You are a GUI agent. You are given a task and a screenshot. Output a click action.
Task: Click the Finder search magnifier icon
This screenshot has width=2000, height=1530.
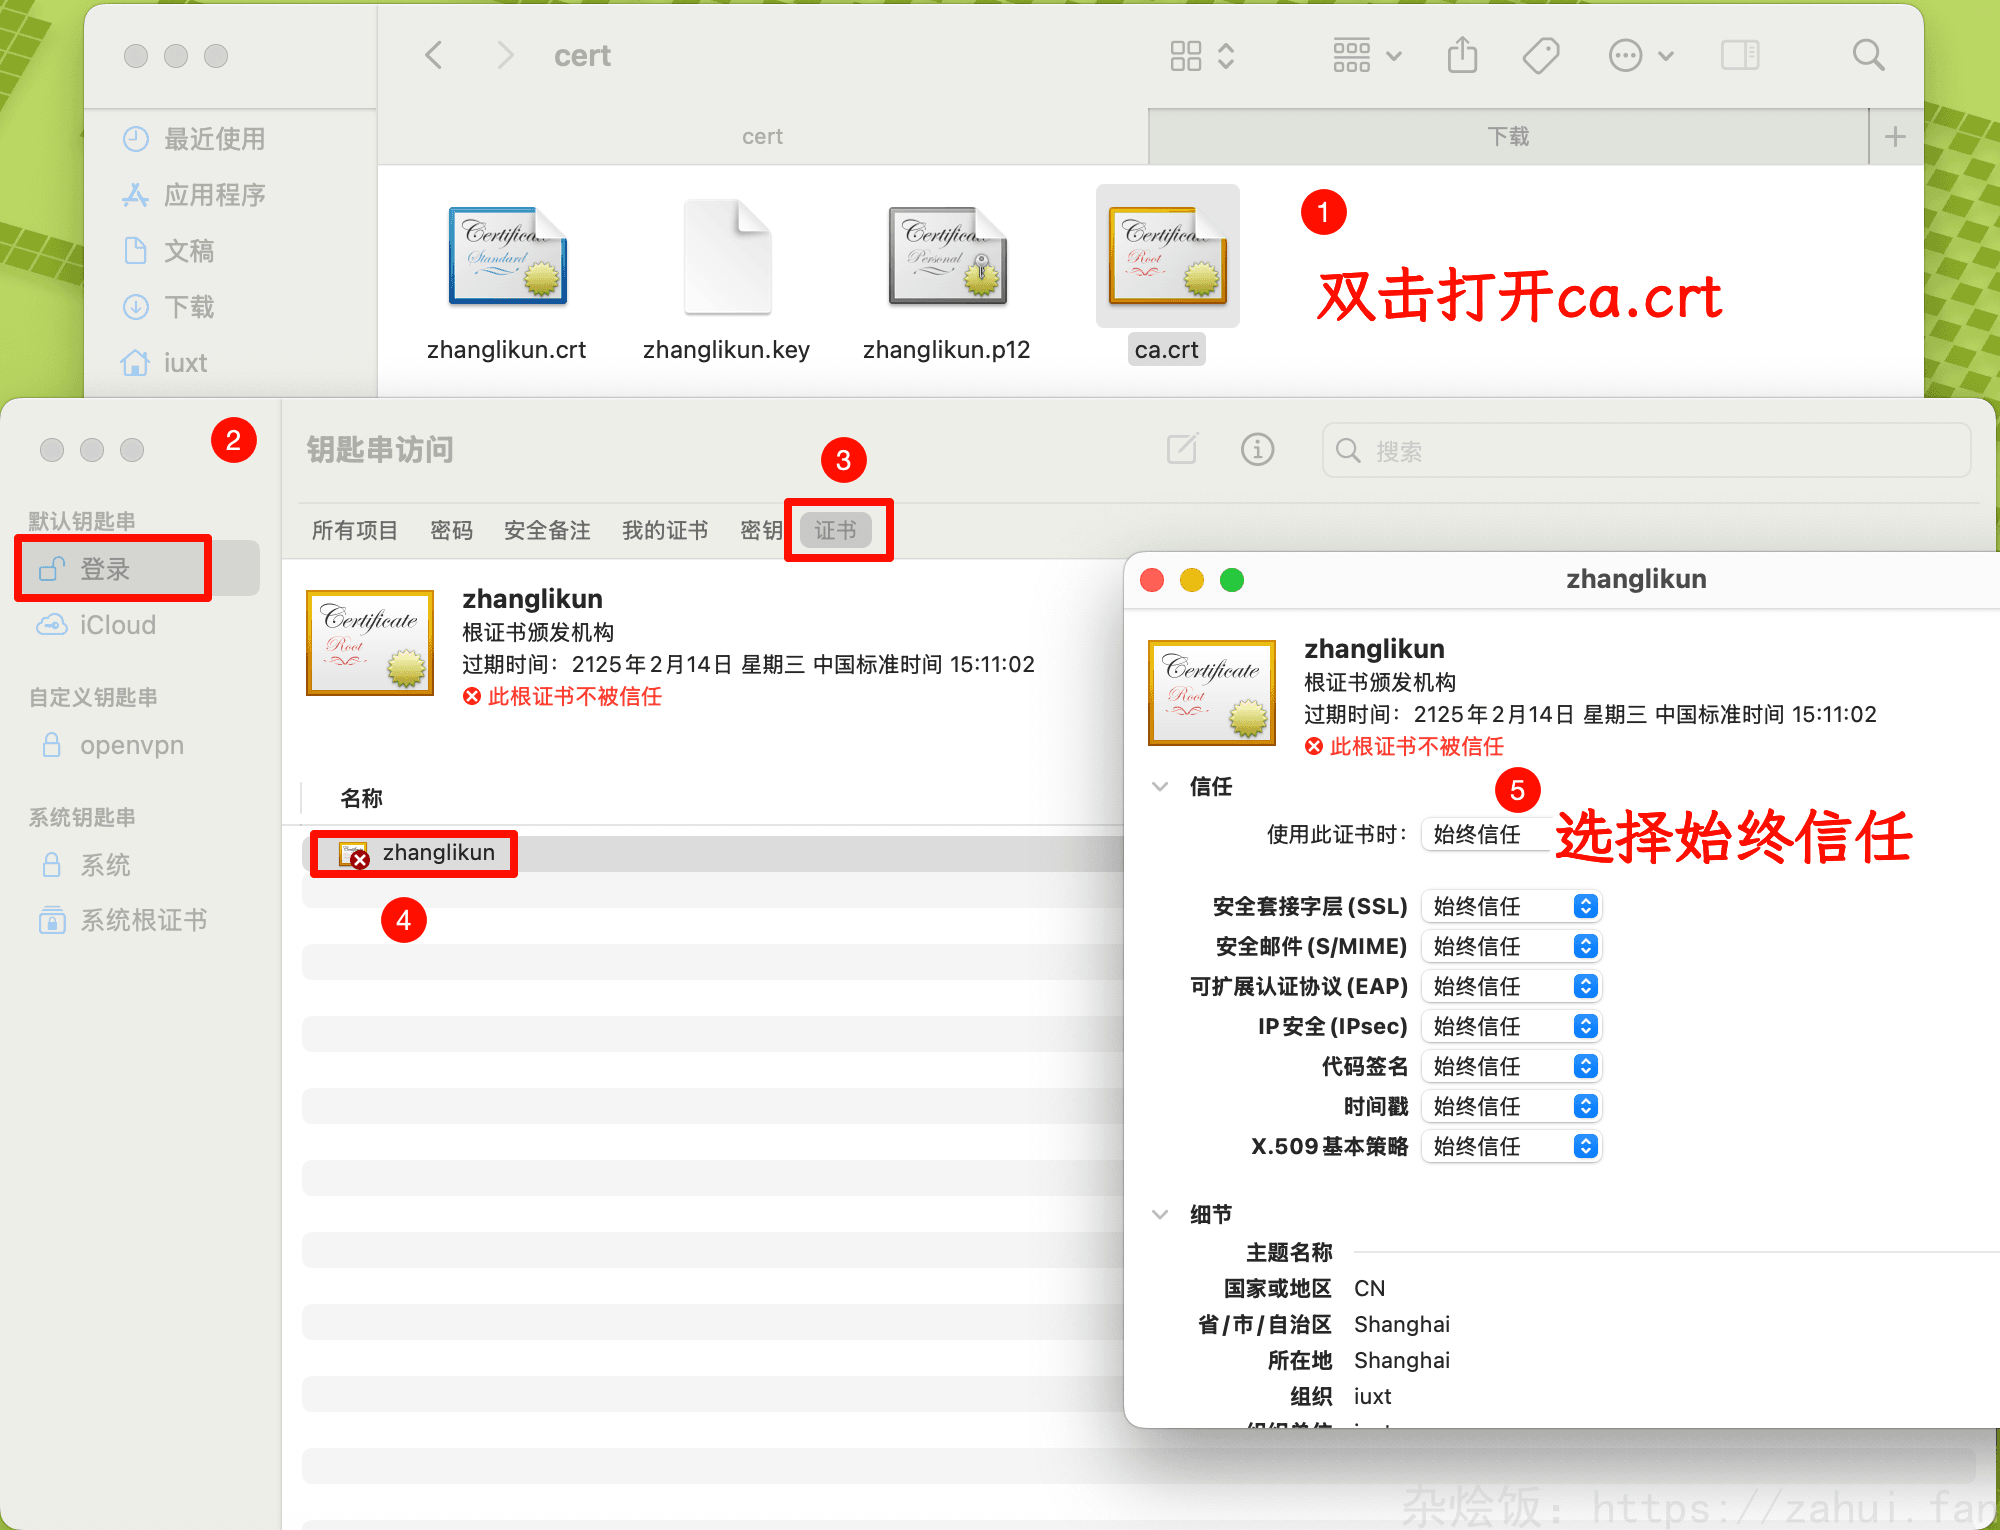pyautogui.click(x=1867, y=55)
